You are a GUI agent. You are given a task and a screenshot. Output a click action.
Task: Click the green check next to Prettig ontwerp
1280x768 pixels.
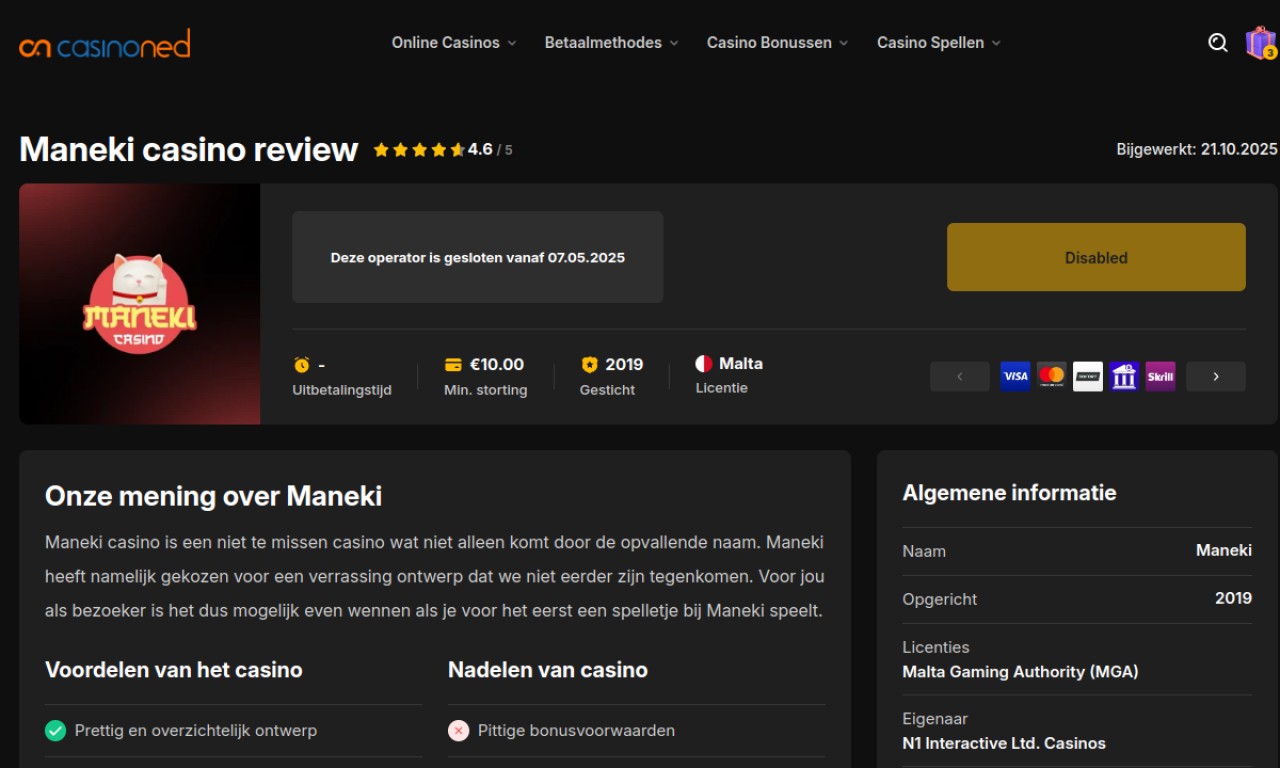click(x=56, y=731)
